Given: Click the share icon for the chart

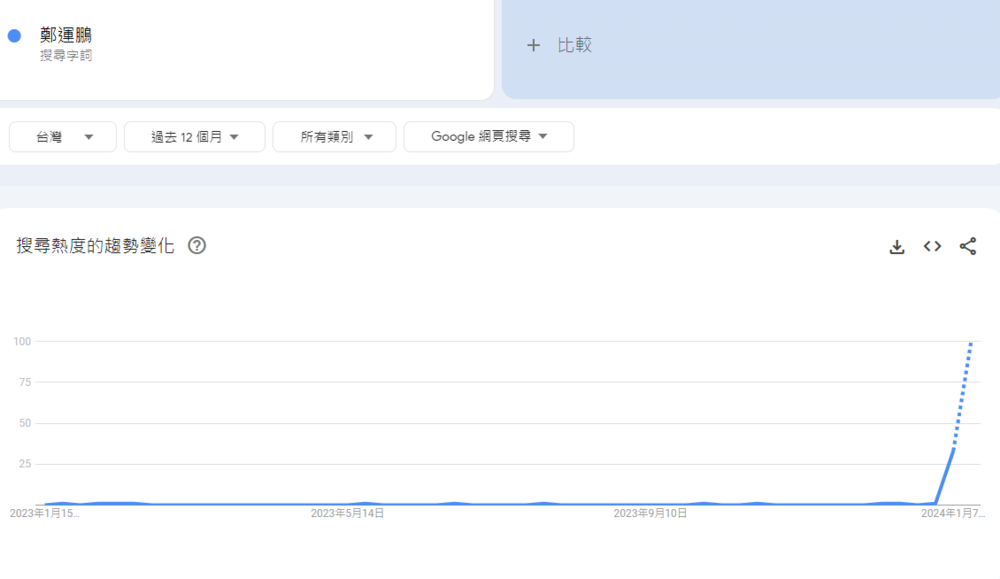Looking at the screenshot, I should pos(968,245).
